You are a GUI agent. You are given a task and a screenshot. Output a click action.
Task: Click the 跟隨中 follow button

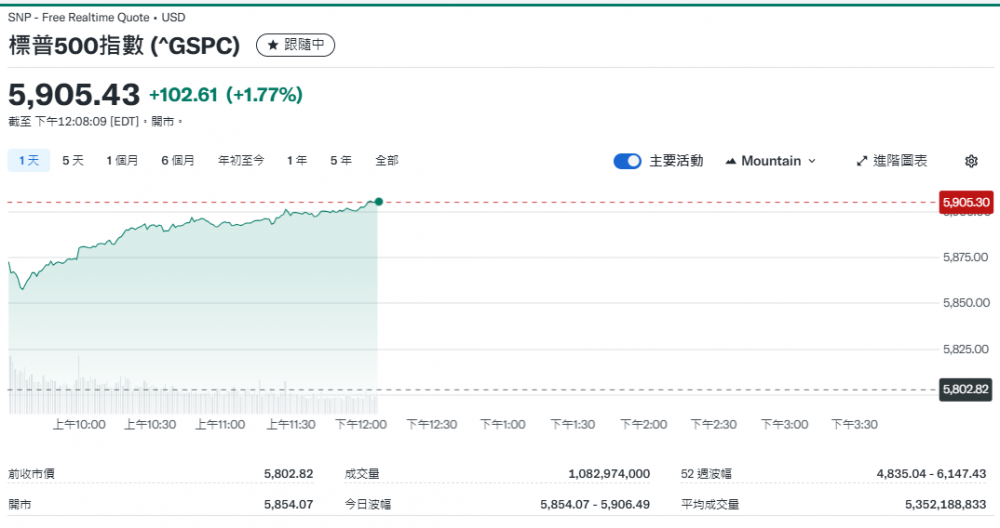[x=296, y=45]
